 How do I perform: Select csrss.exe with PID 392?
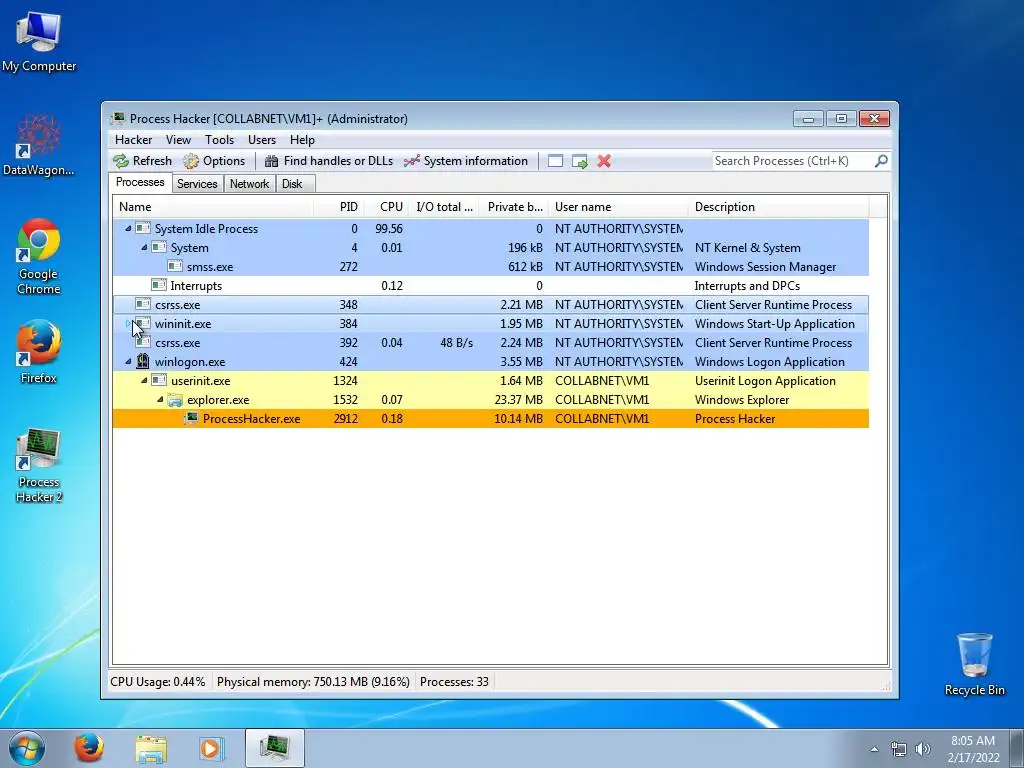(490, 342)
